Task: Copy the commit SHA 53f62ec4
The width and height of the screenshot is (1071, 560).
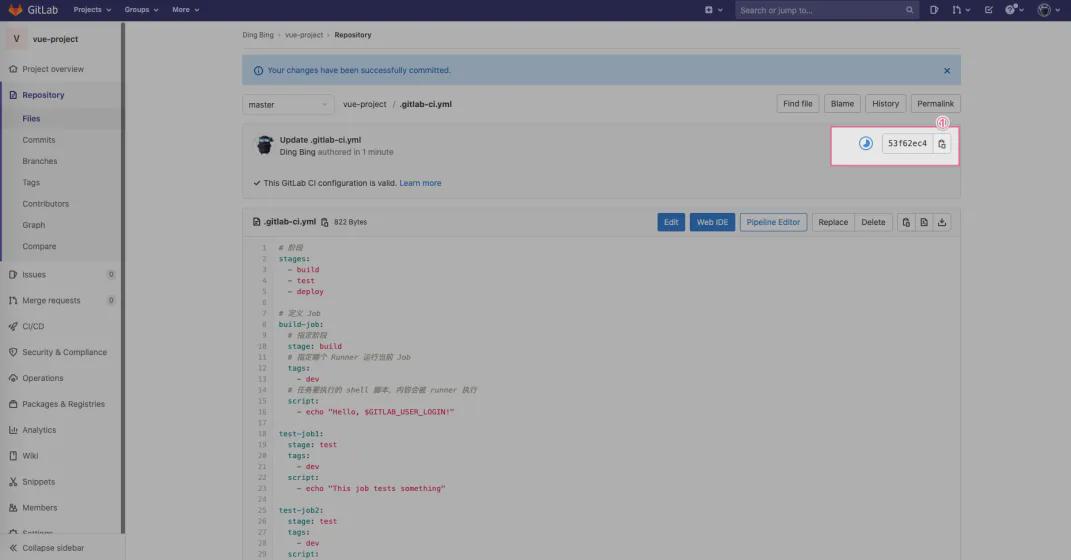Action: [x=942, y=144]
